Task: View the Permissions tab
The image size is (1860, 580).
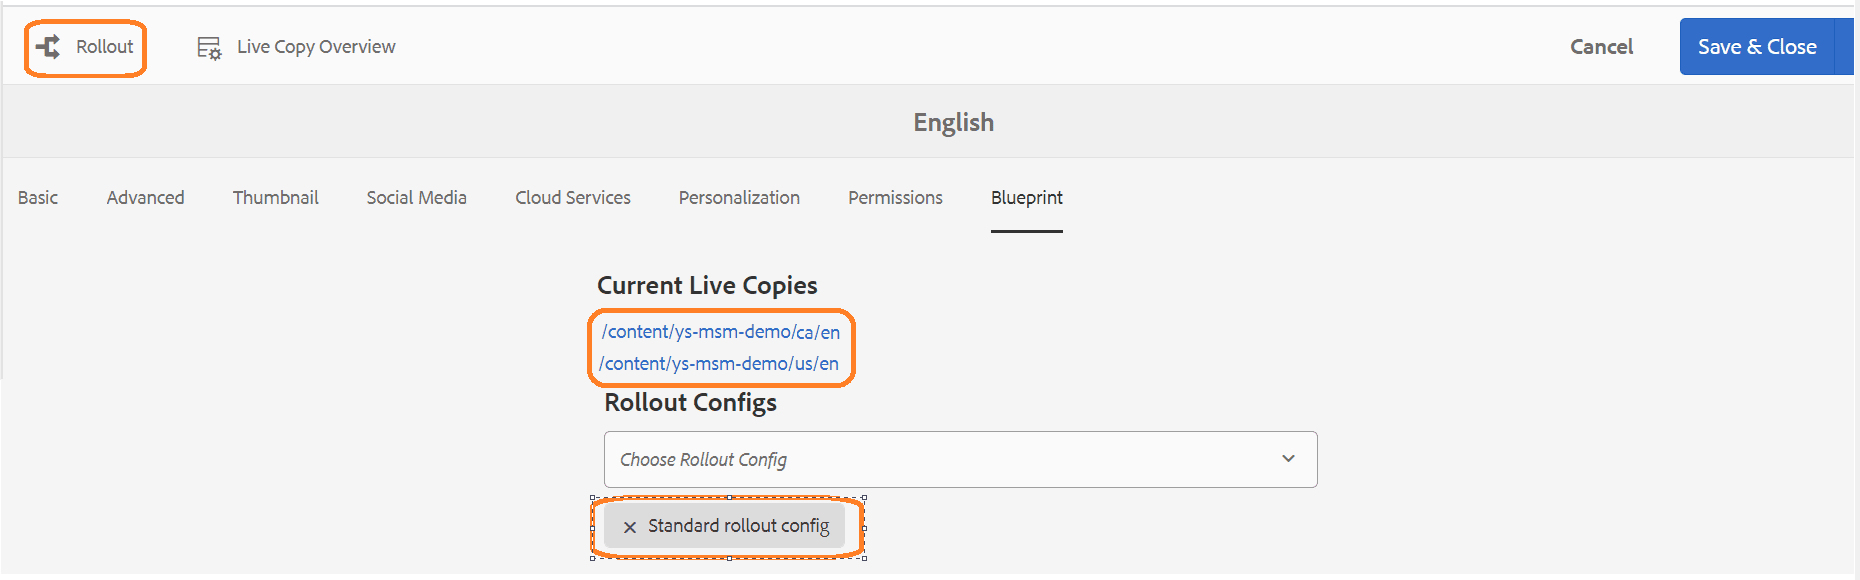Action: click(x=896, y=198)
